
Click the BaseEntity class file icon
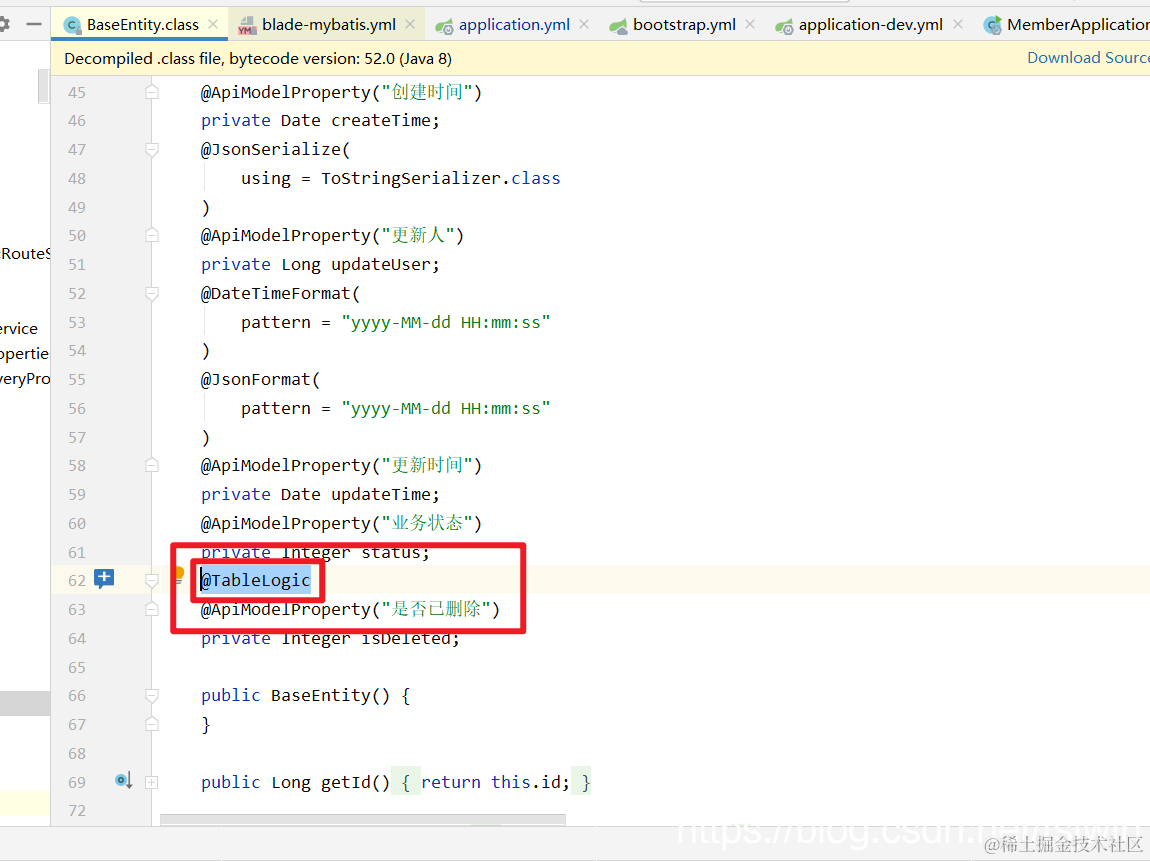[72, 26]
